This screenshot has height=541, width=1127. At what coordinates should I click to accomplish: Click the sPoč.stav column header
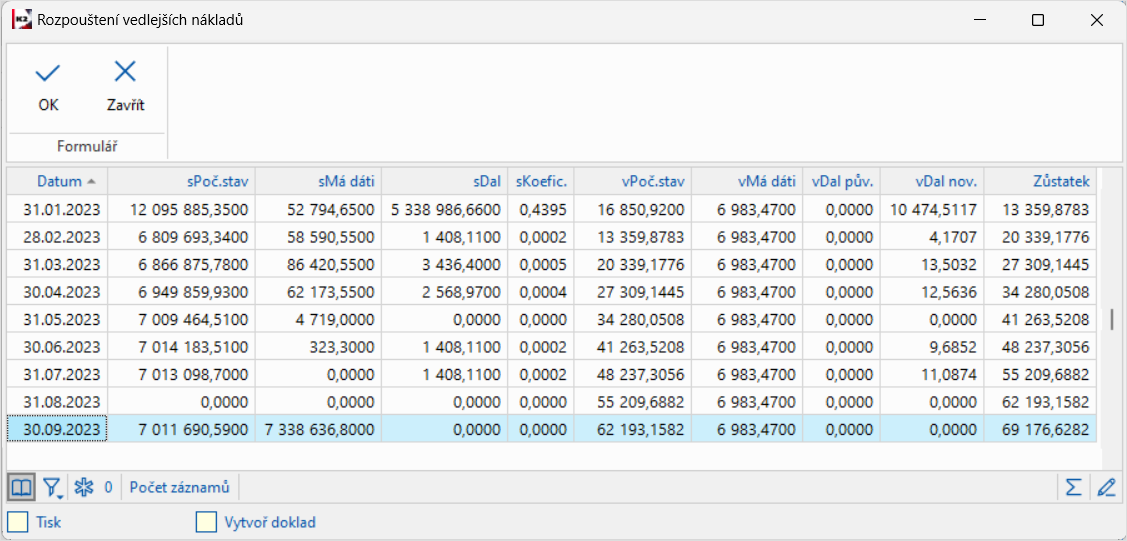[x=181, y=181]
